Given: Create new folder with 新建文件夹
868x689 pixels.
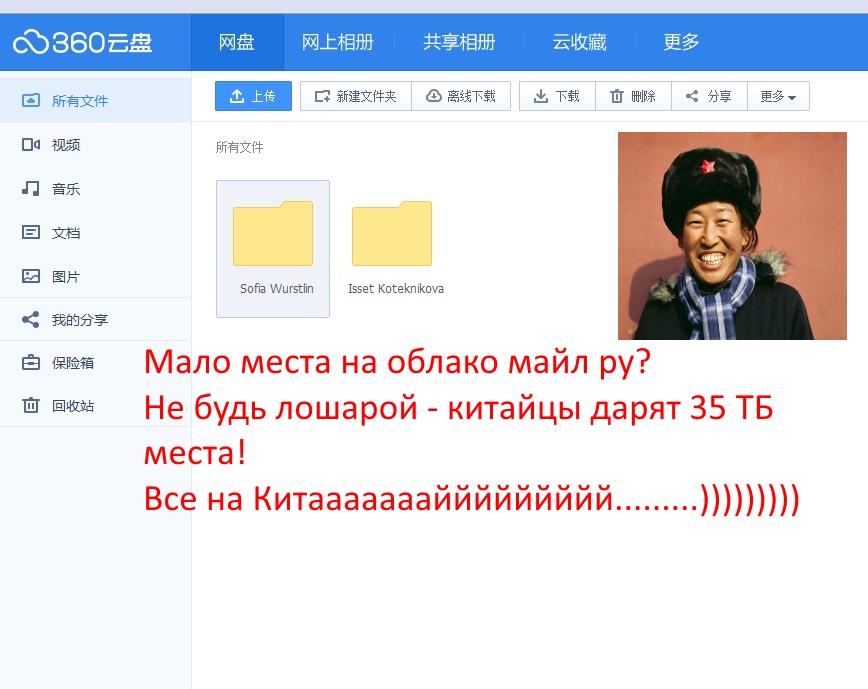Looking at the screenshot, I should pyautogui.click(x=355, y=96).
